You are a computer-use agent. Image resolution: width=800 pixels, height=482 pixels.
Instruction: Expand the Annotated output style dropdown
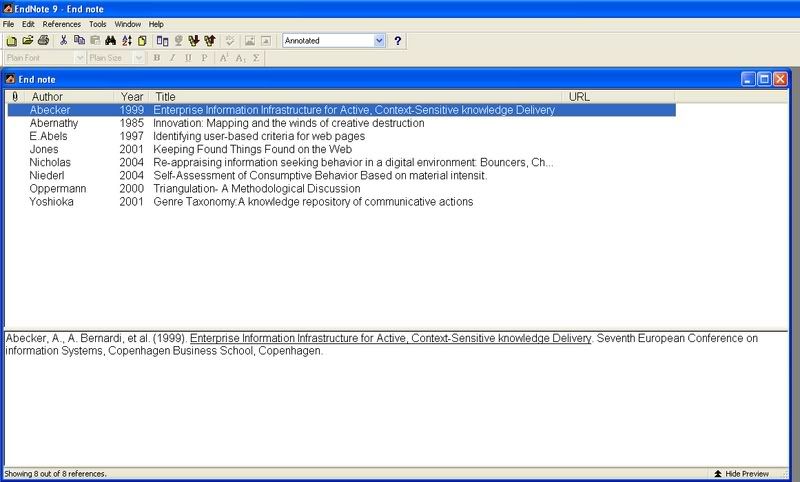379,41
